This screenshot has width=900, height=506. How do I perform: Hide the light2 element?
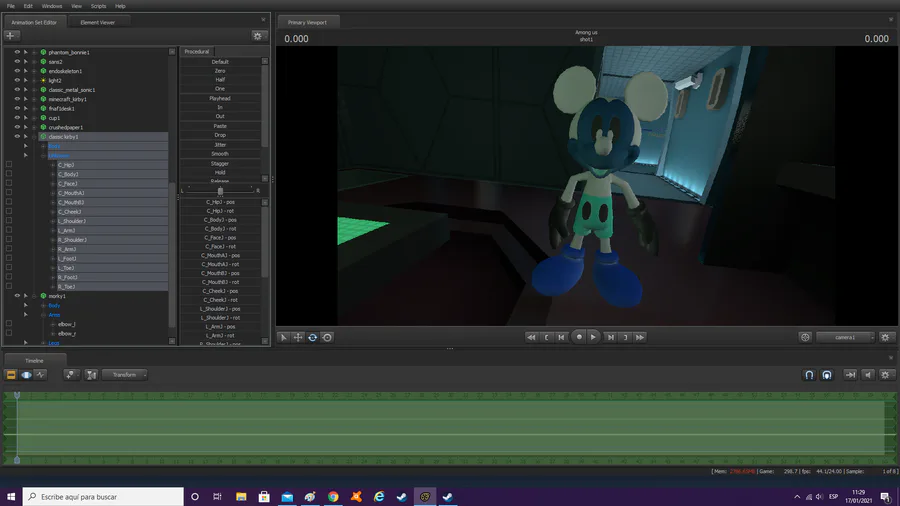[17, 80]
